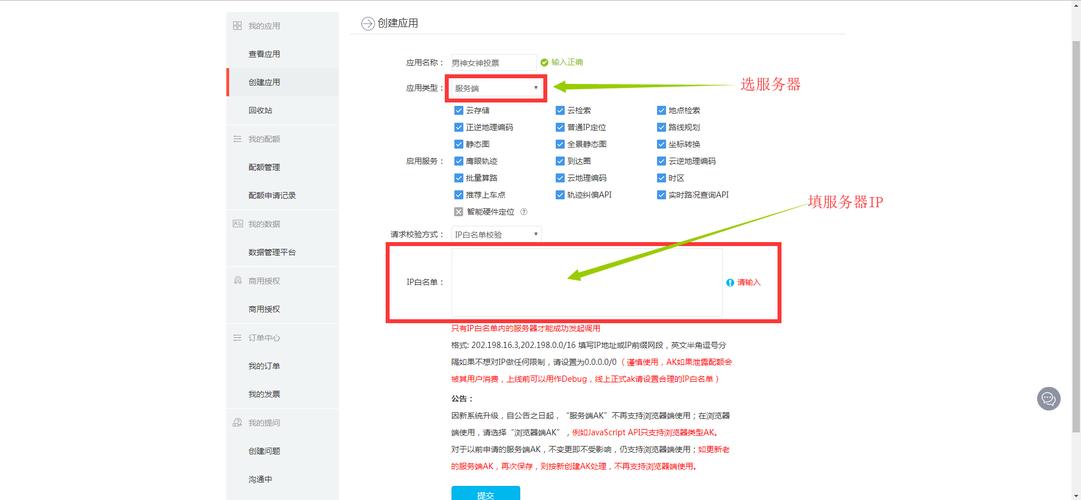This screenshot has height=500, width=1081.
Task: Open 配额申请记录 in the sidebar
Action: [272, 195]
